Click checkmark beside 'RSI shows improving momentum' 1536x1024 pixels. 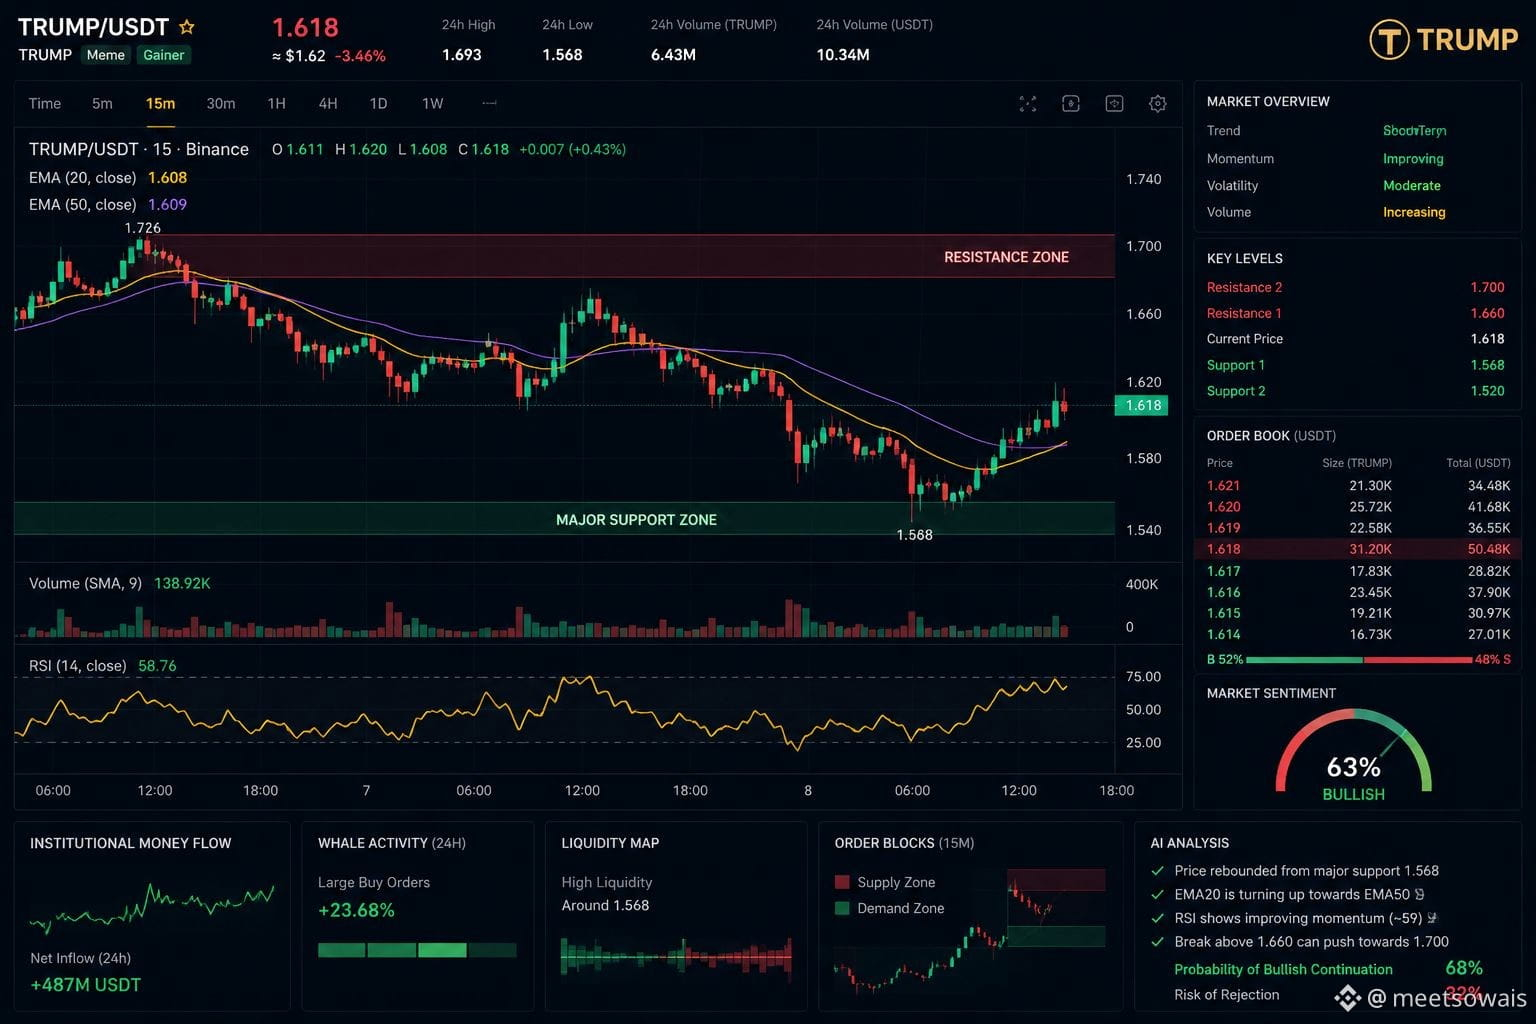[x=1158, y=918]
